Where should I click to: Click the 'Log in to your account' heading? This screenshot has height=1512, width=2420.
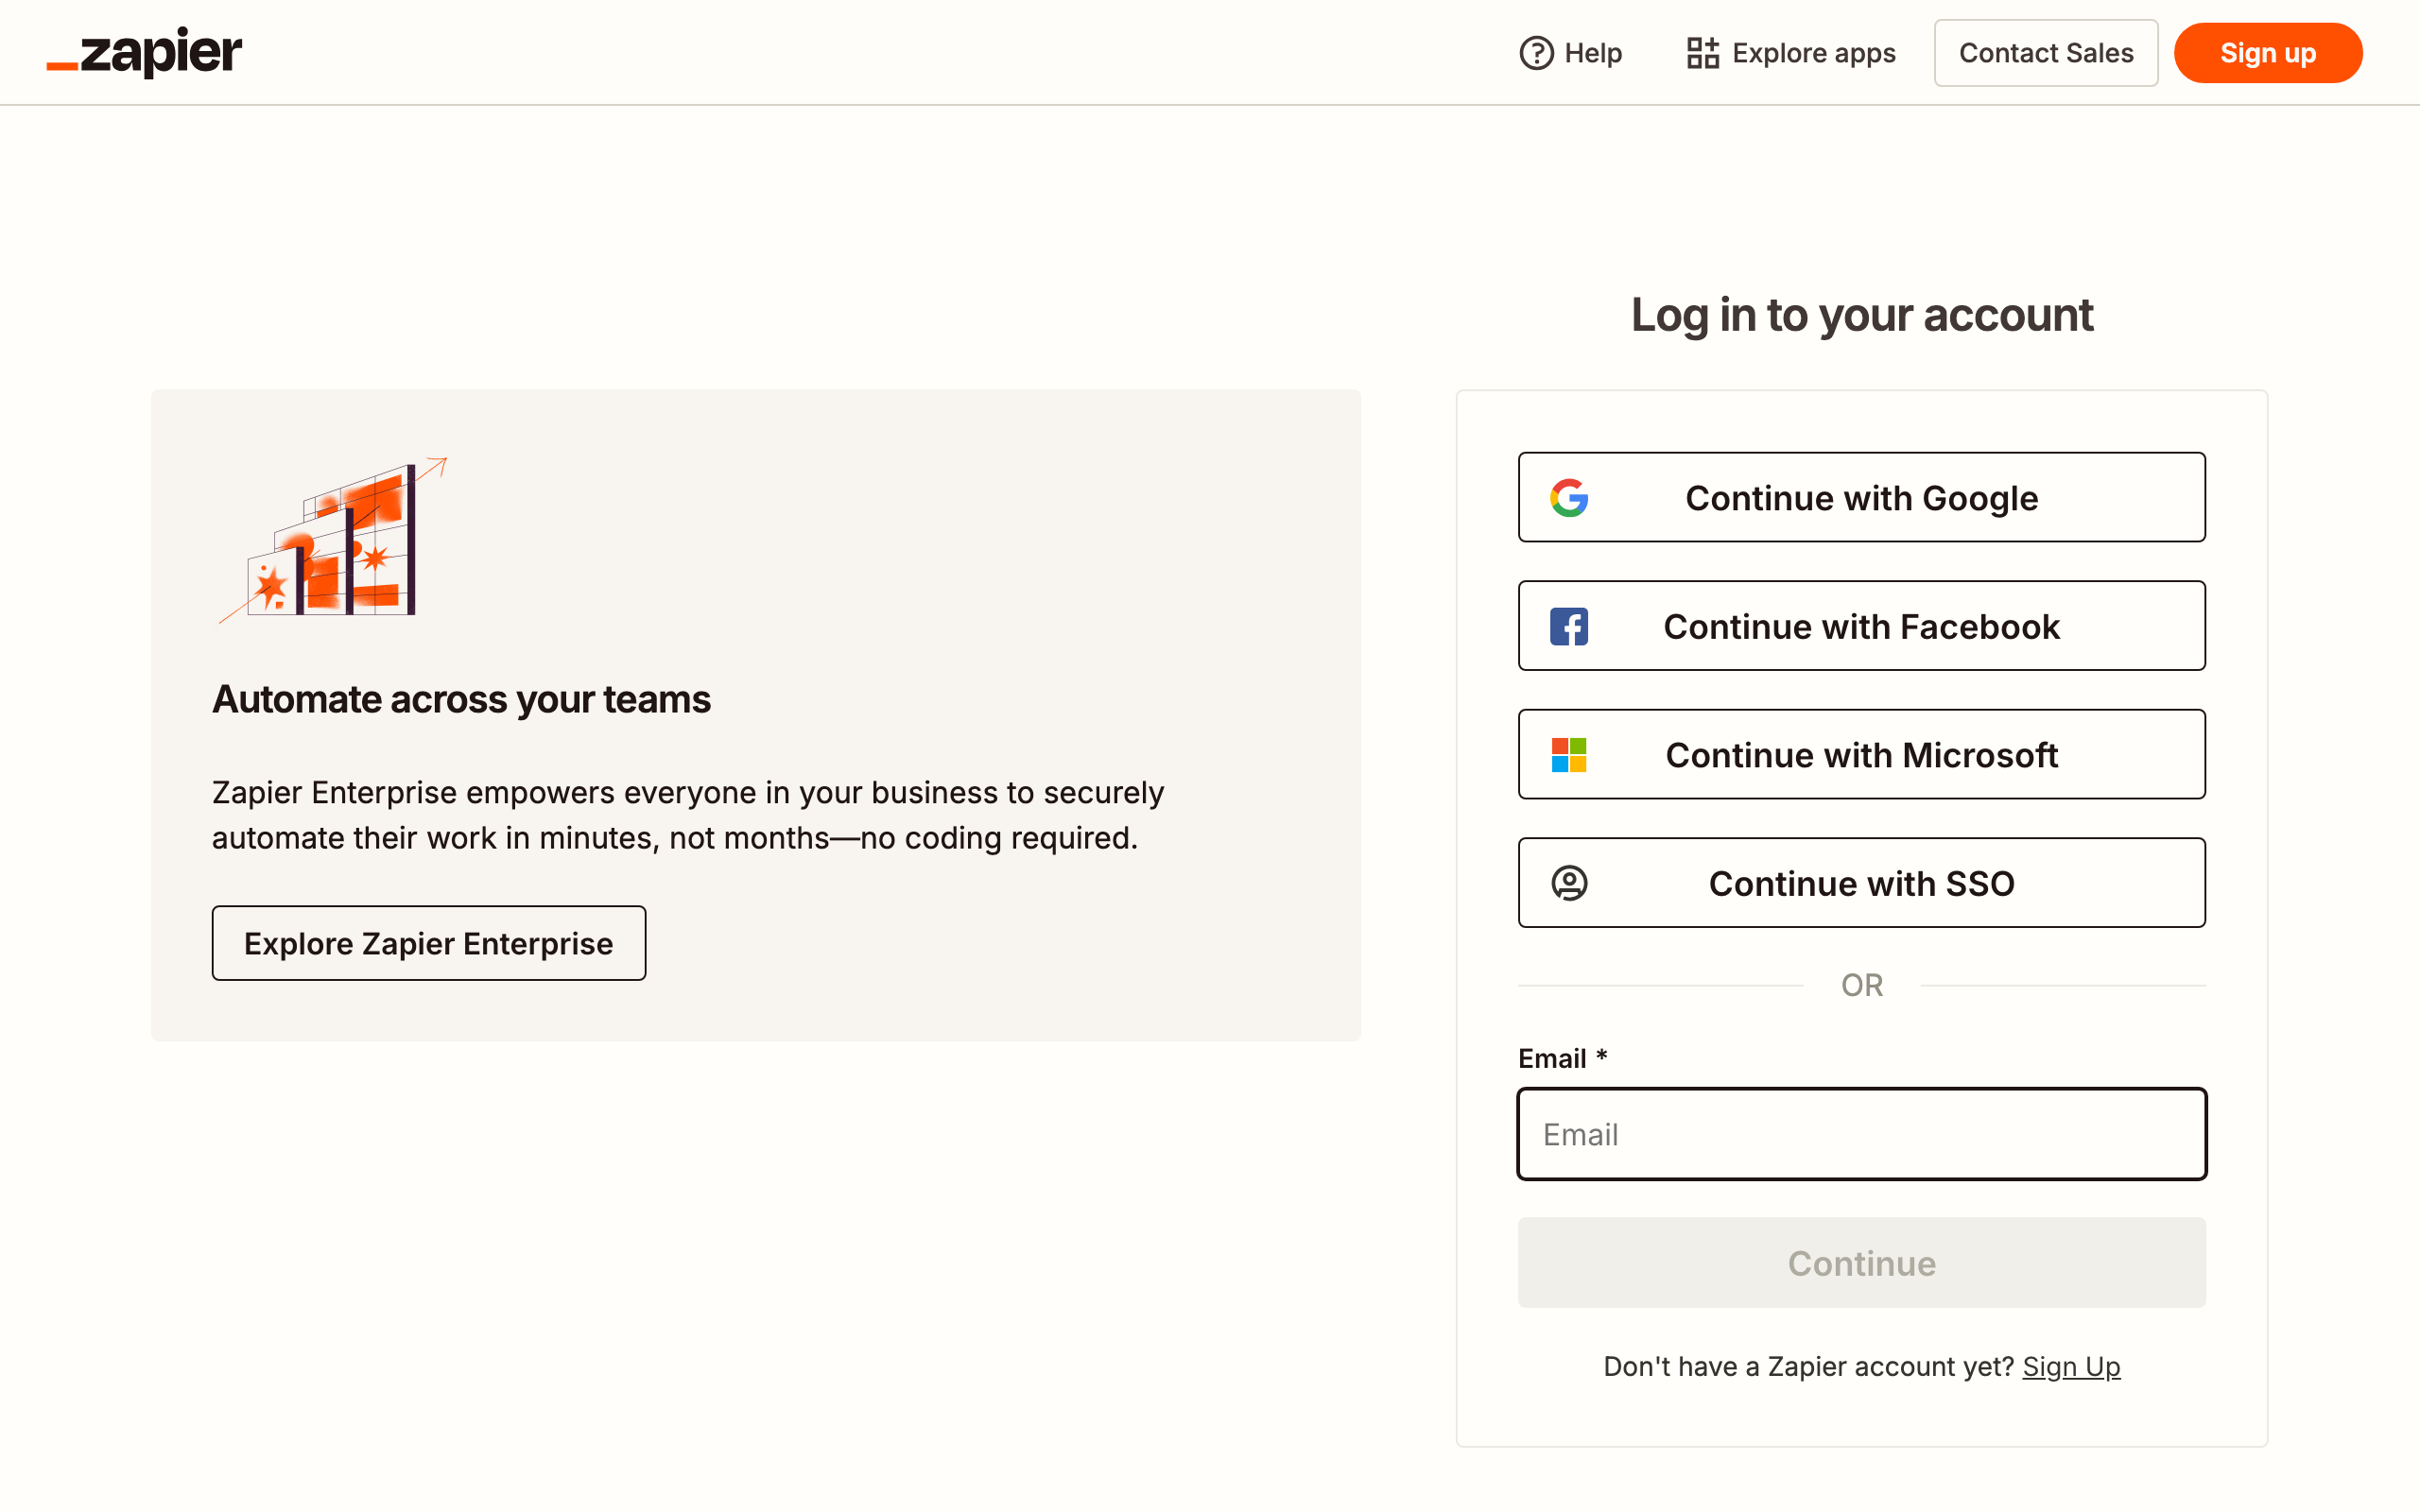point(1861,315)
